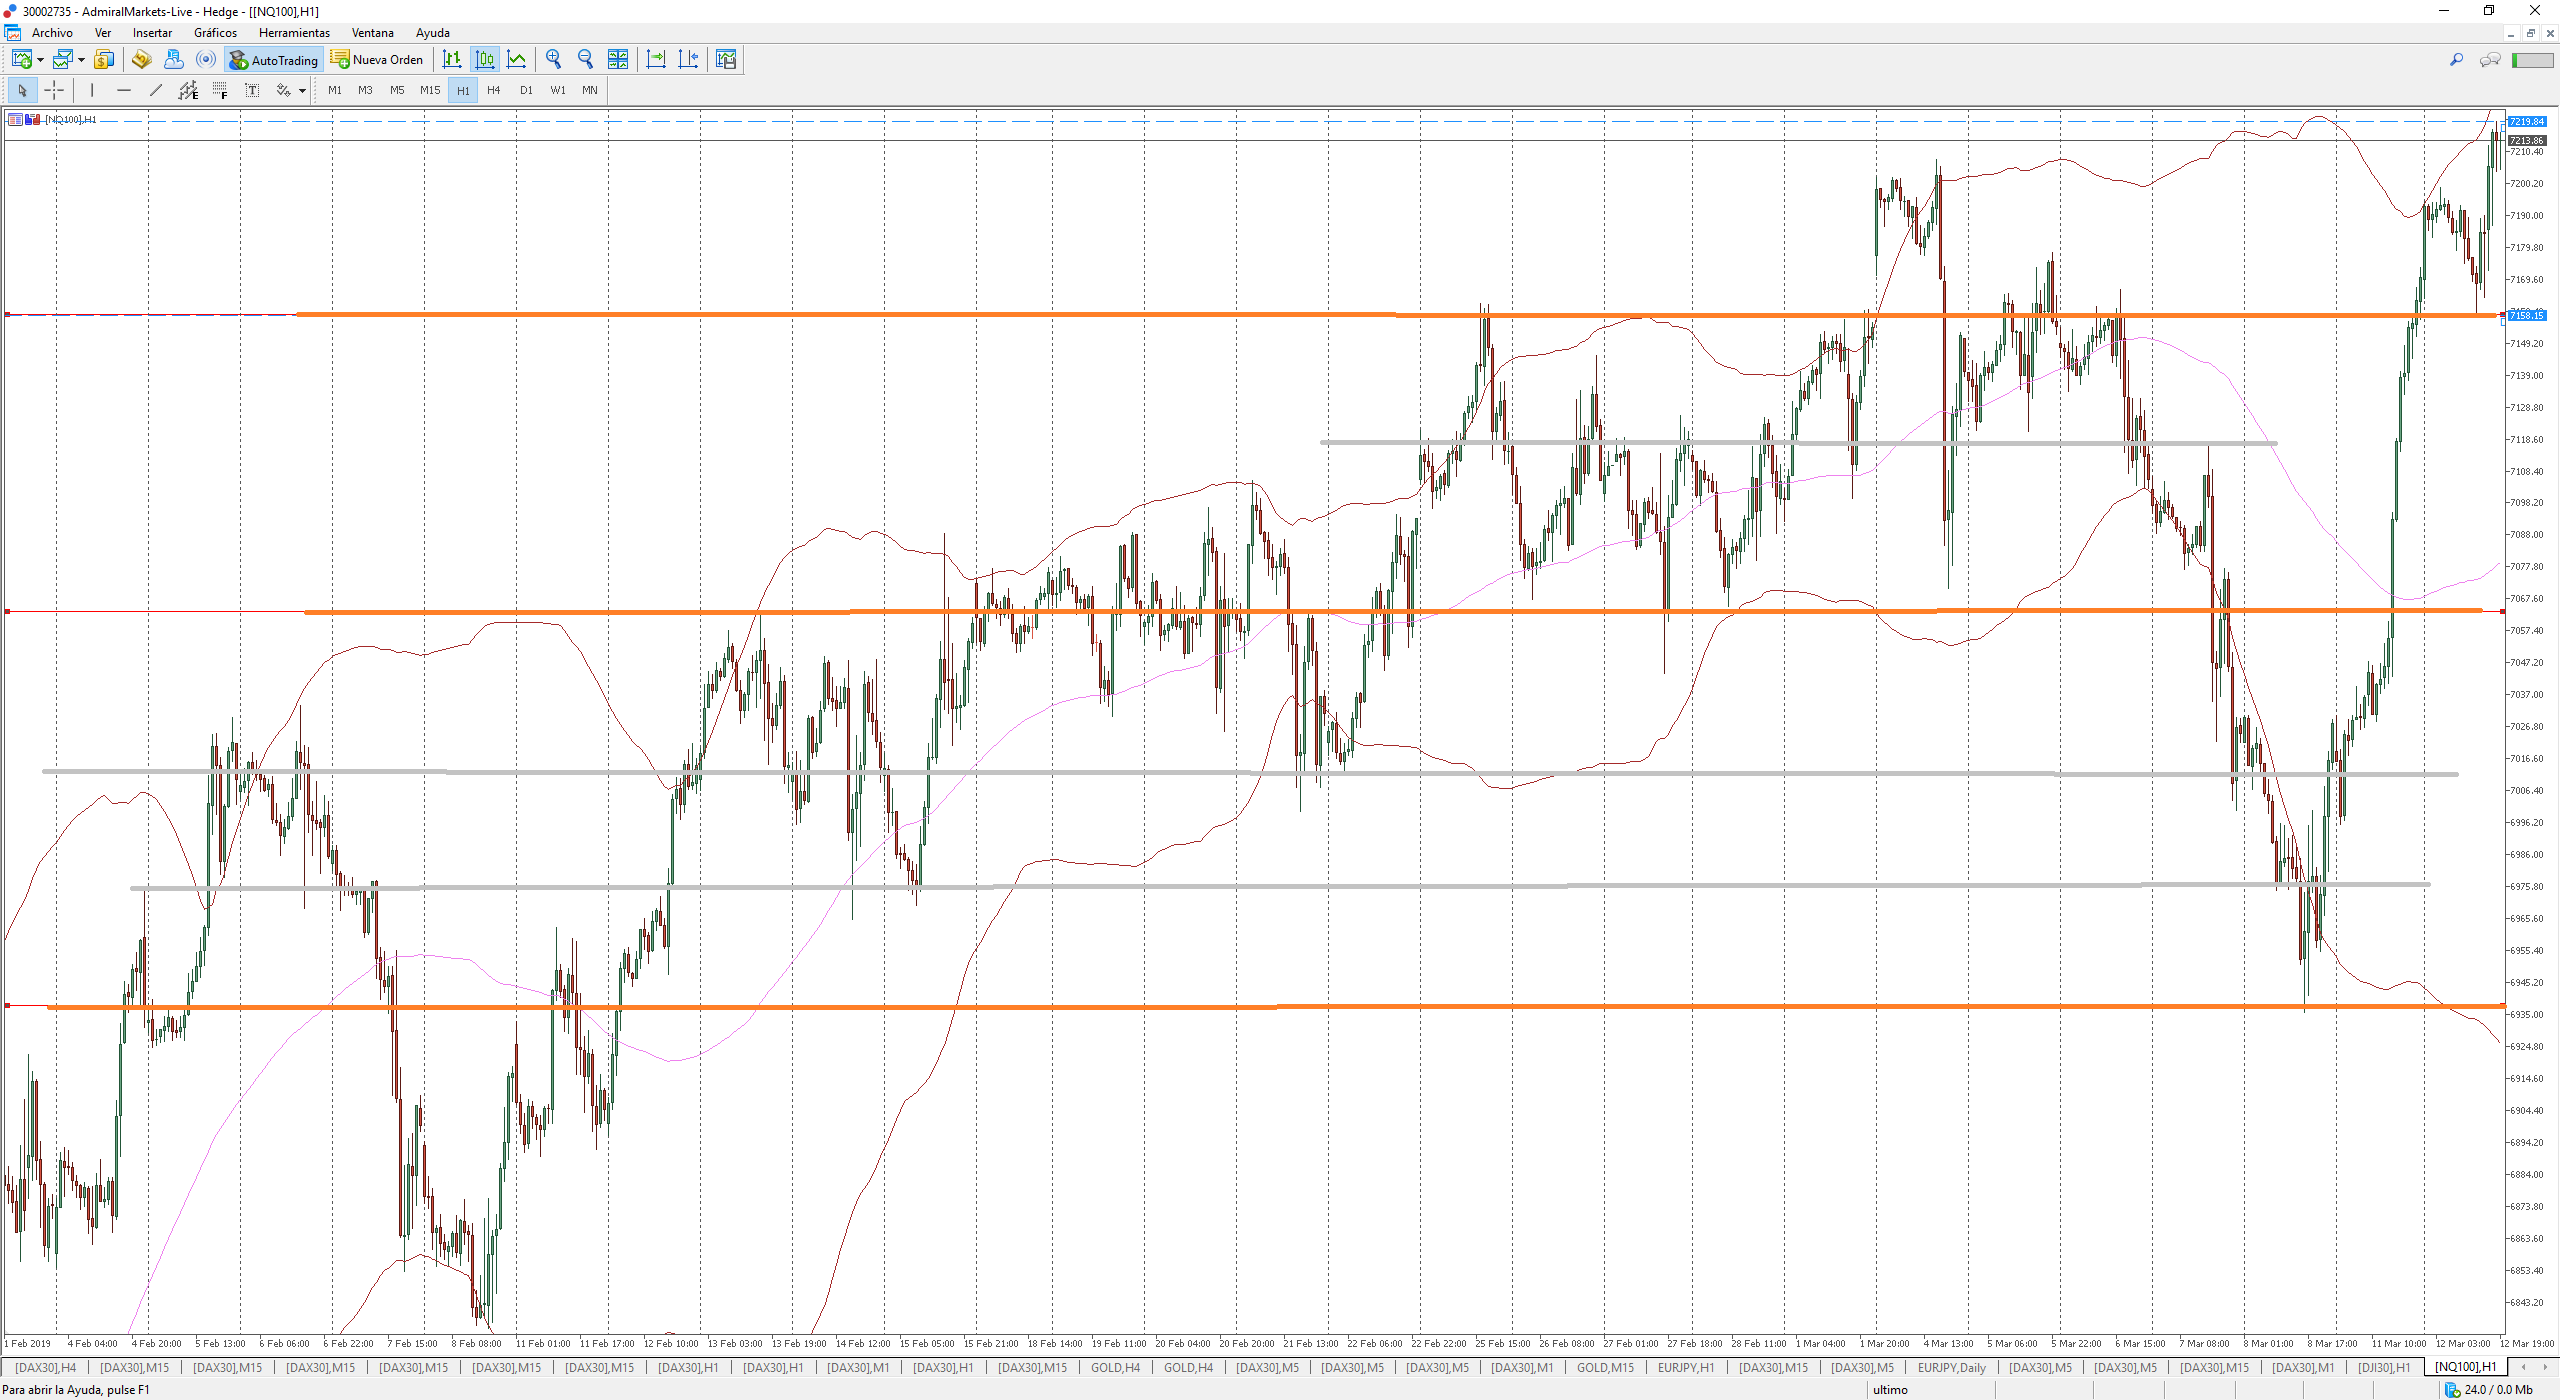
Task: Select the text label tool
Action: (252, 91)
